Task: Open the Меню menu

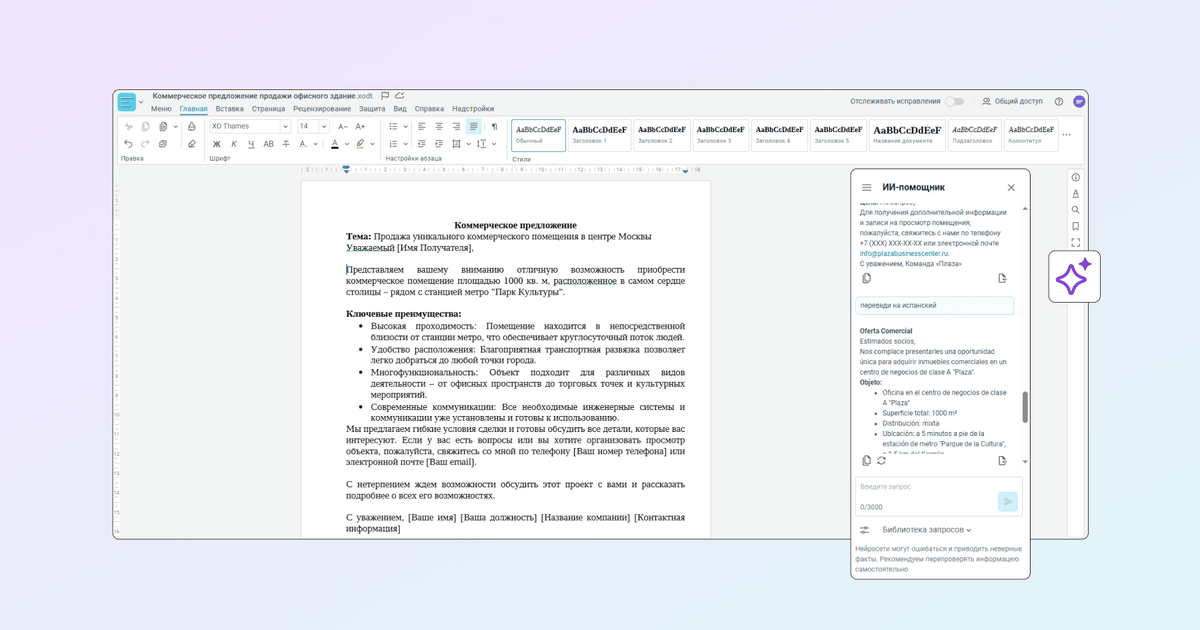Action: point(161,109)
